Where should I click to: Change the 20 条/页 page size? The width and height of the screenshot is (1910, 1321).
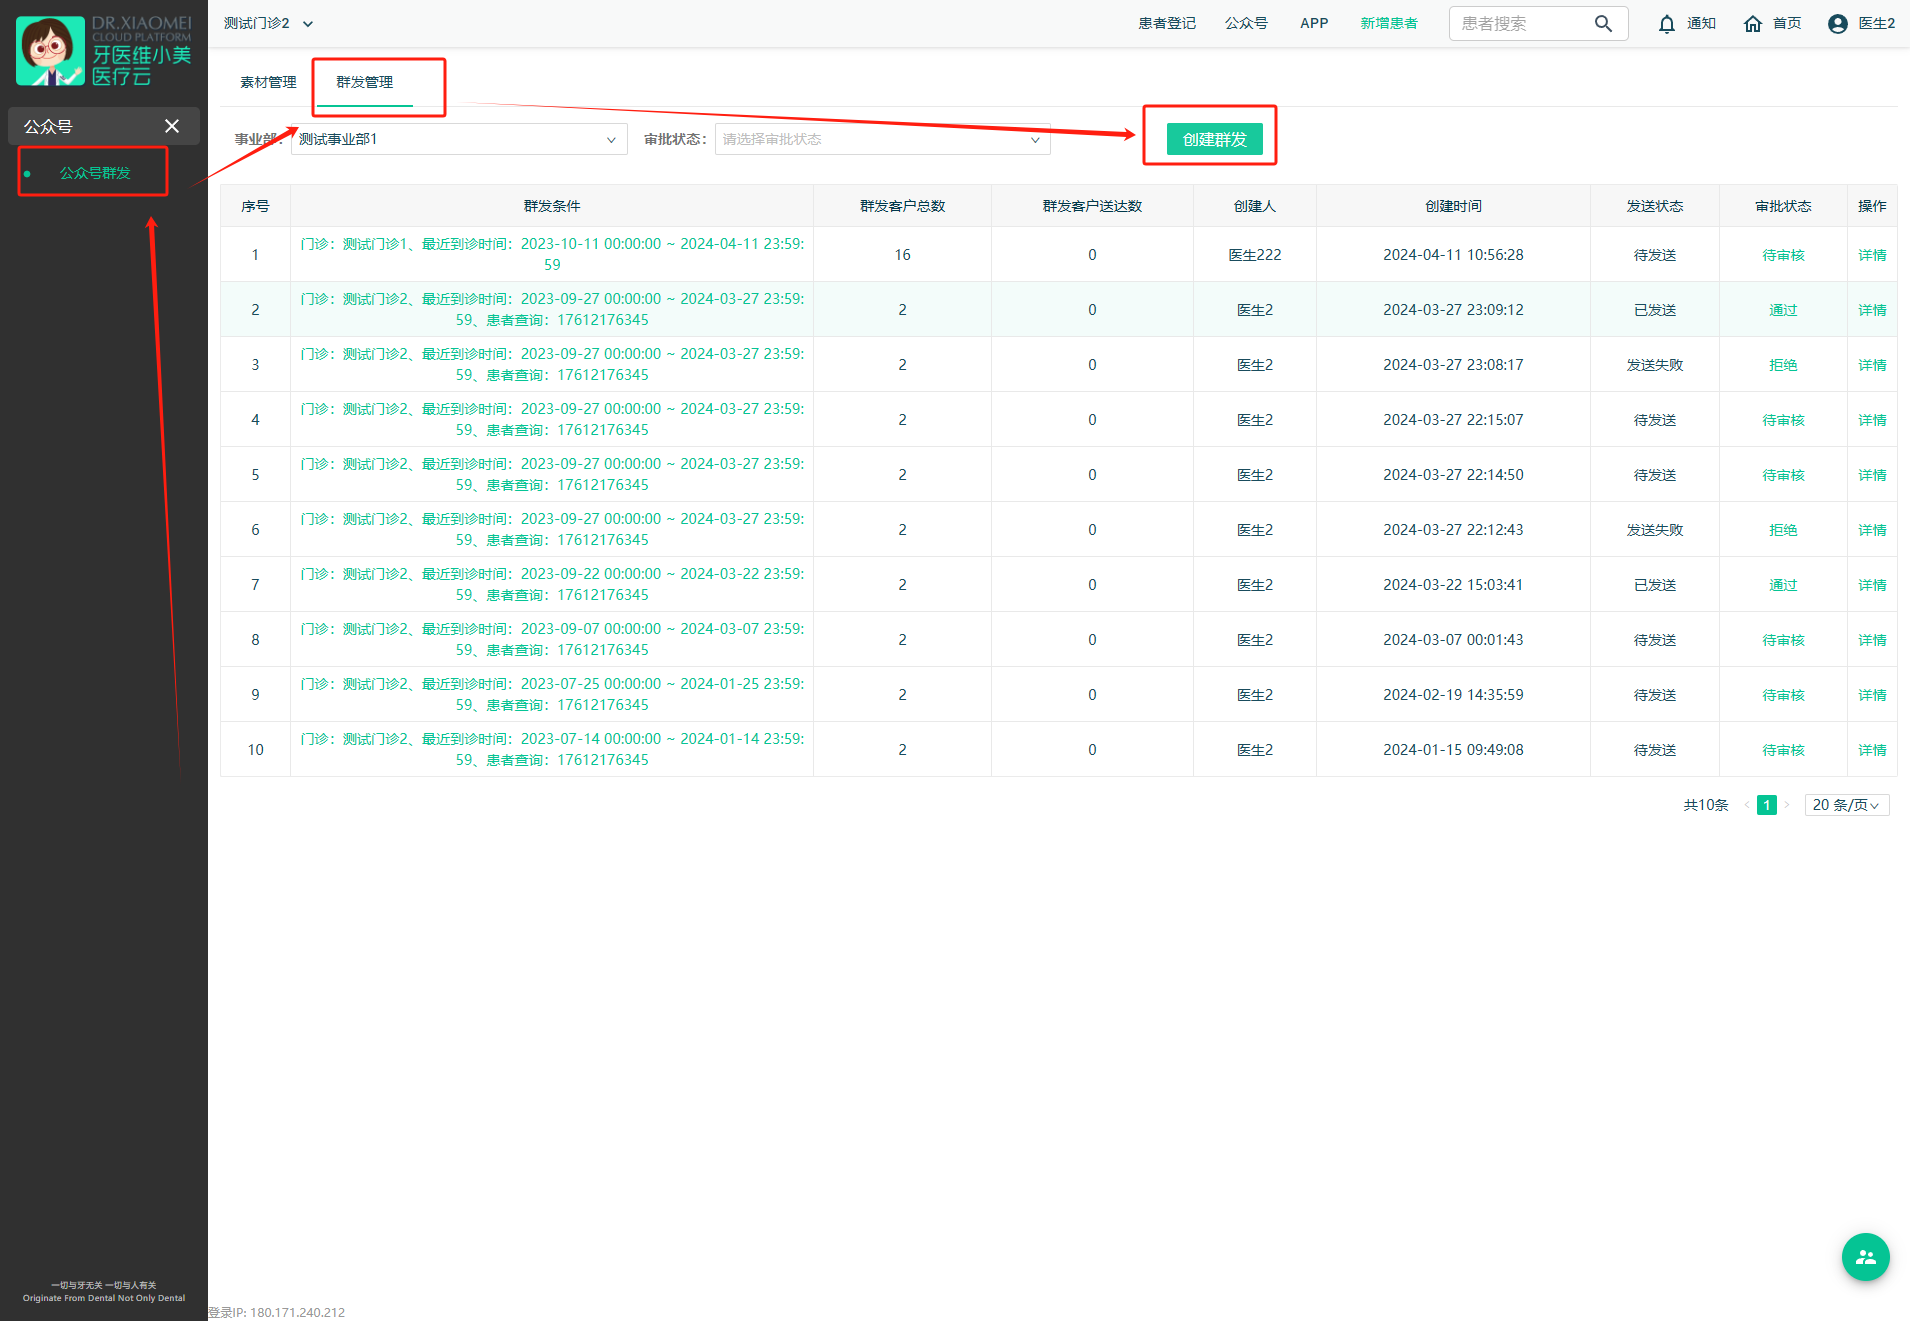(1846, 805)
